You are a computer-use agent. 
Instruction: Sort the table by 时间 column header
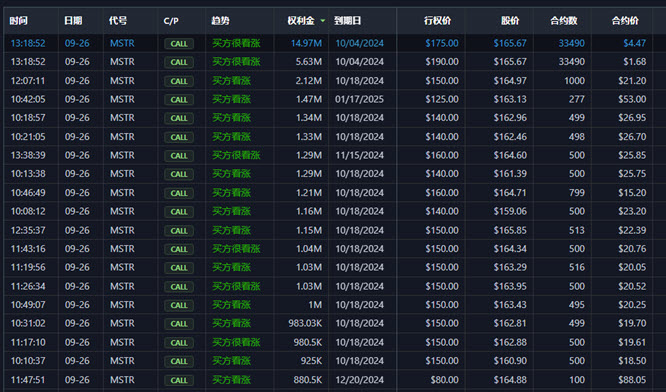(x=18, y=20)
